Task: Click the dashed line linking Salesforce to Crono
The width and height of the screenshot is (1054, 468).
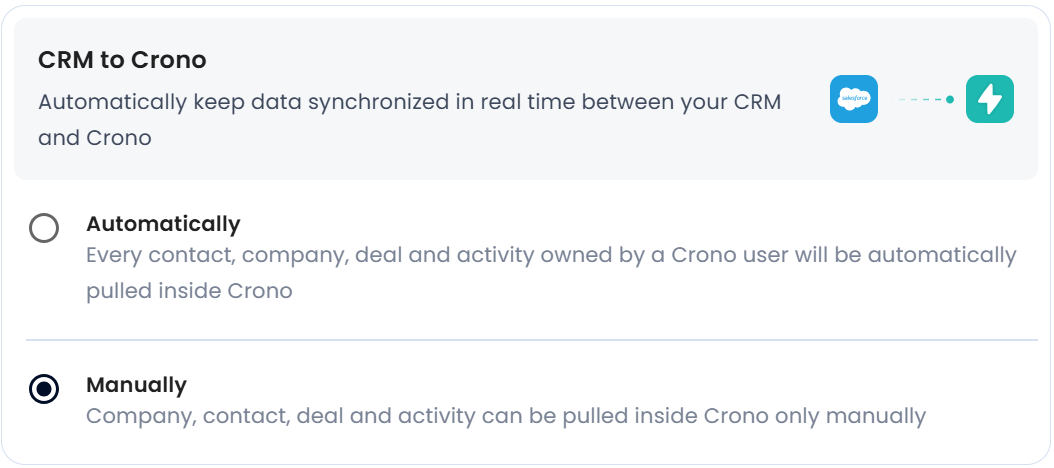Action: coord(920,99)
